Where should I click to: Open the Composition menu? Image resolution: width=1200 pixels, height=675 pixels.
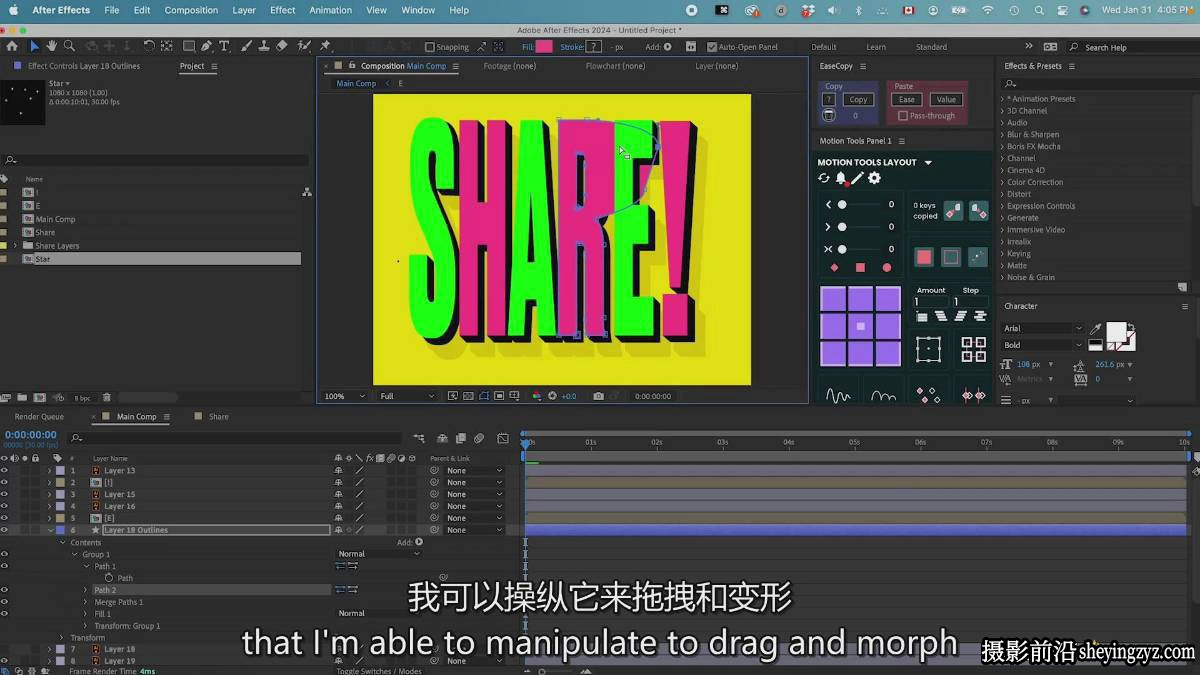(191, 10)
